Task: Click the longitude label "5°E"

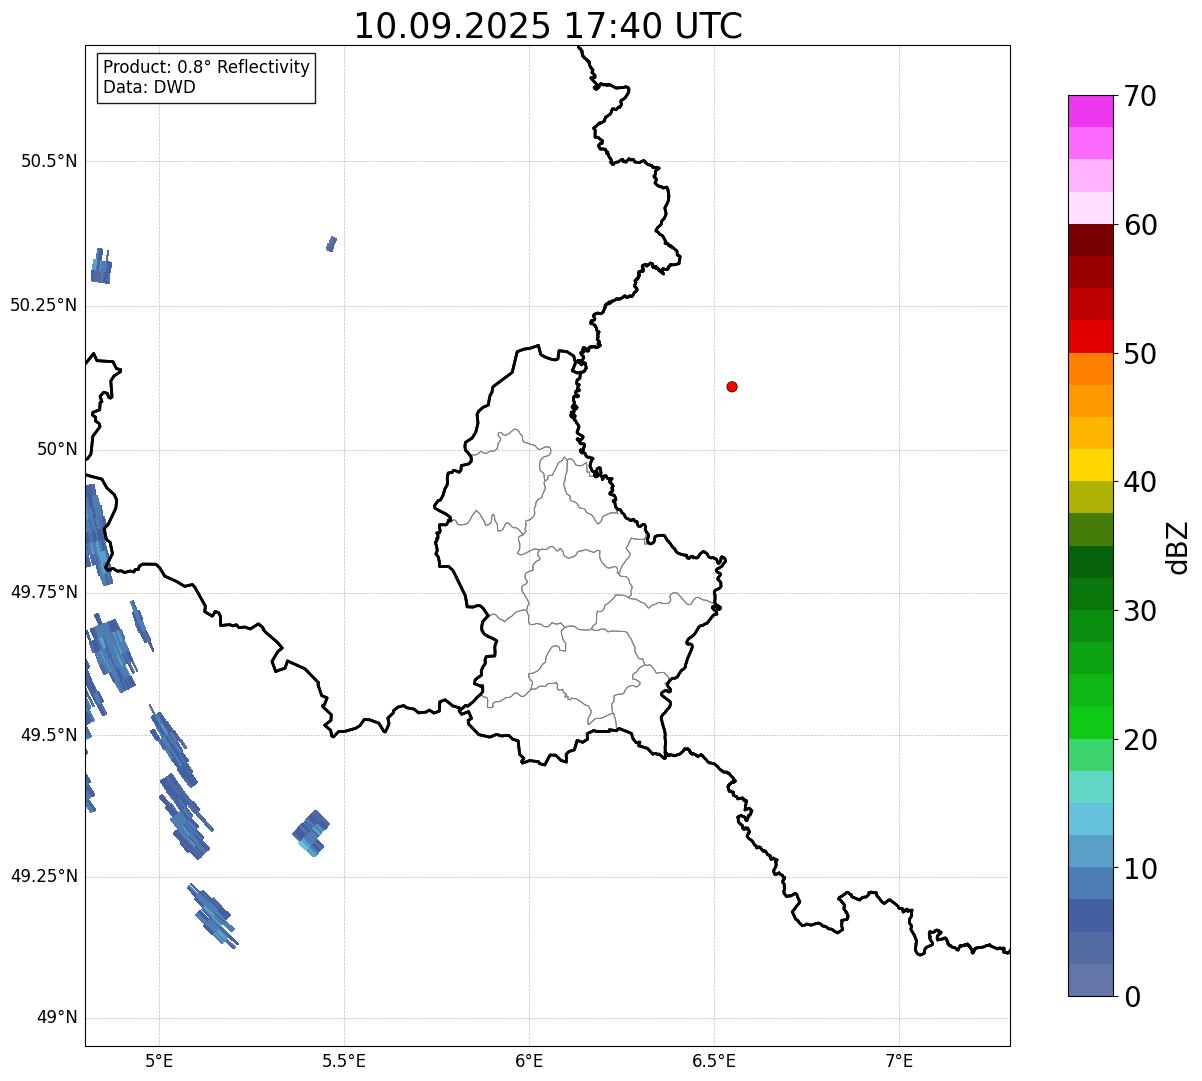Action: 159,1060
